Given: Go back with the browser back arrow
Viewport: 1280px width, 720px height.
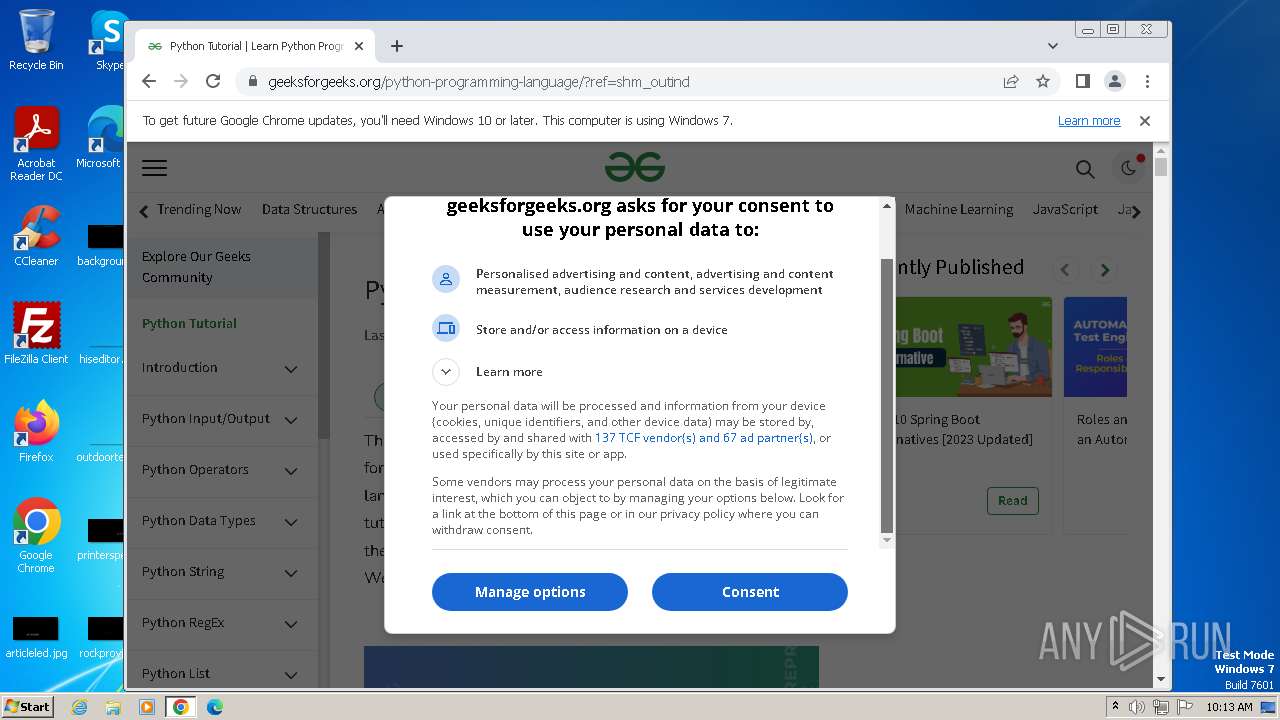Looking at the screenshot, I should point(149,82).
